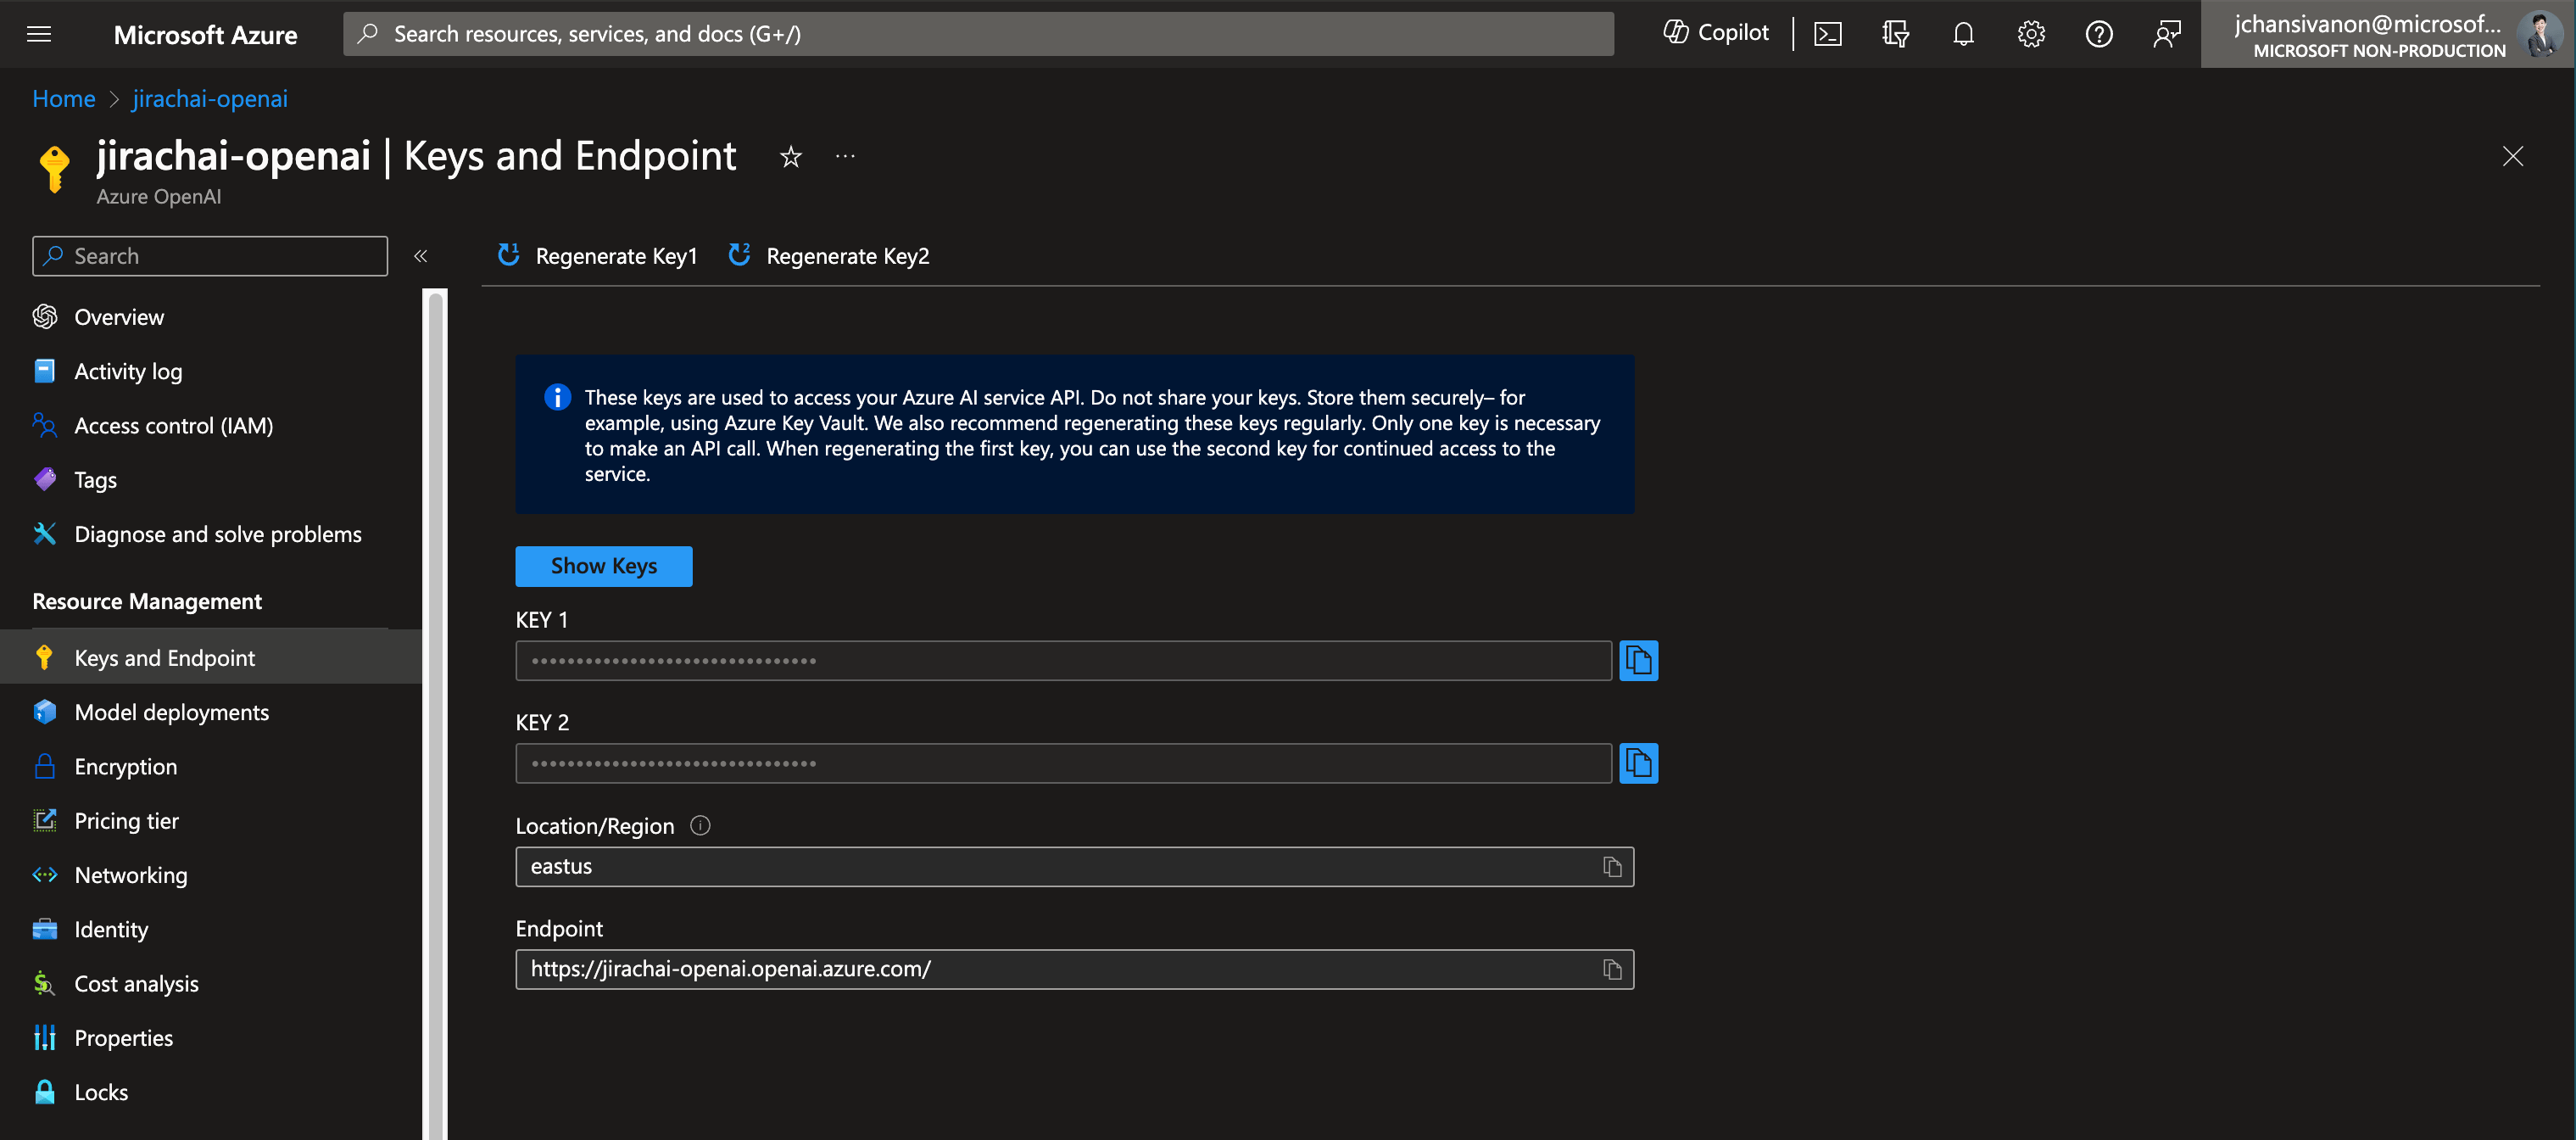Open the more options ellipsis
Screen dimensions: 2576x1140
coord(845,156)
